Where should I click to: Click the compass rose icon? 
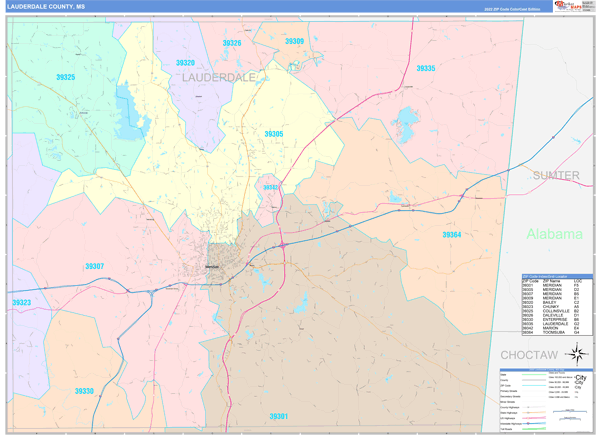coord(577,353)
